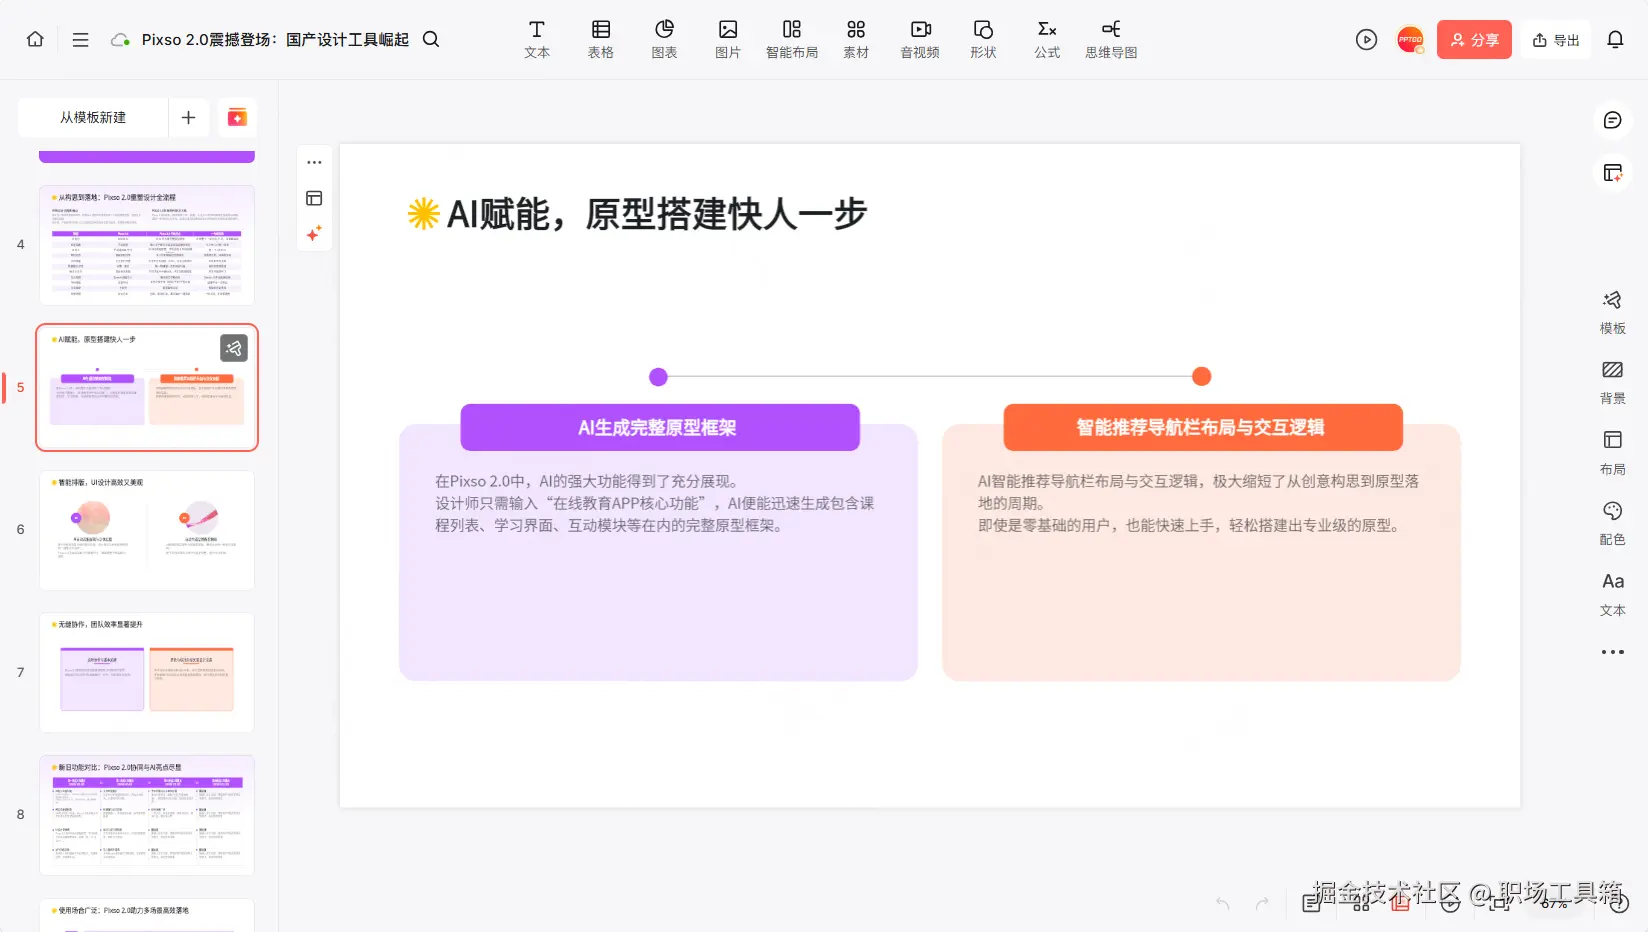The image size is (1648, 932).
Task: Open the 形状 shapes tool
Action: [983, 39]
